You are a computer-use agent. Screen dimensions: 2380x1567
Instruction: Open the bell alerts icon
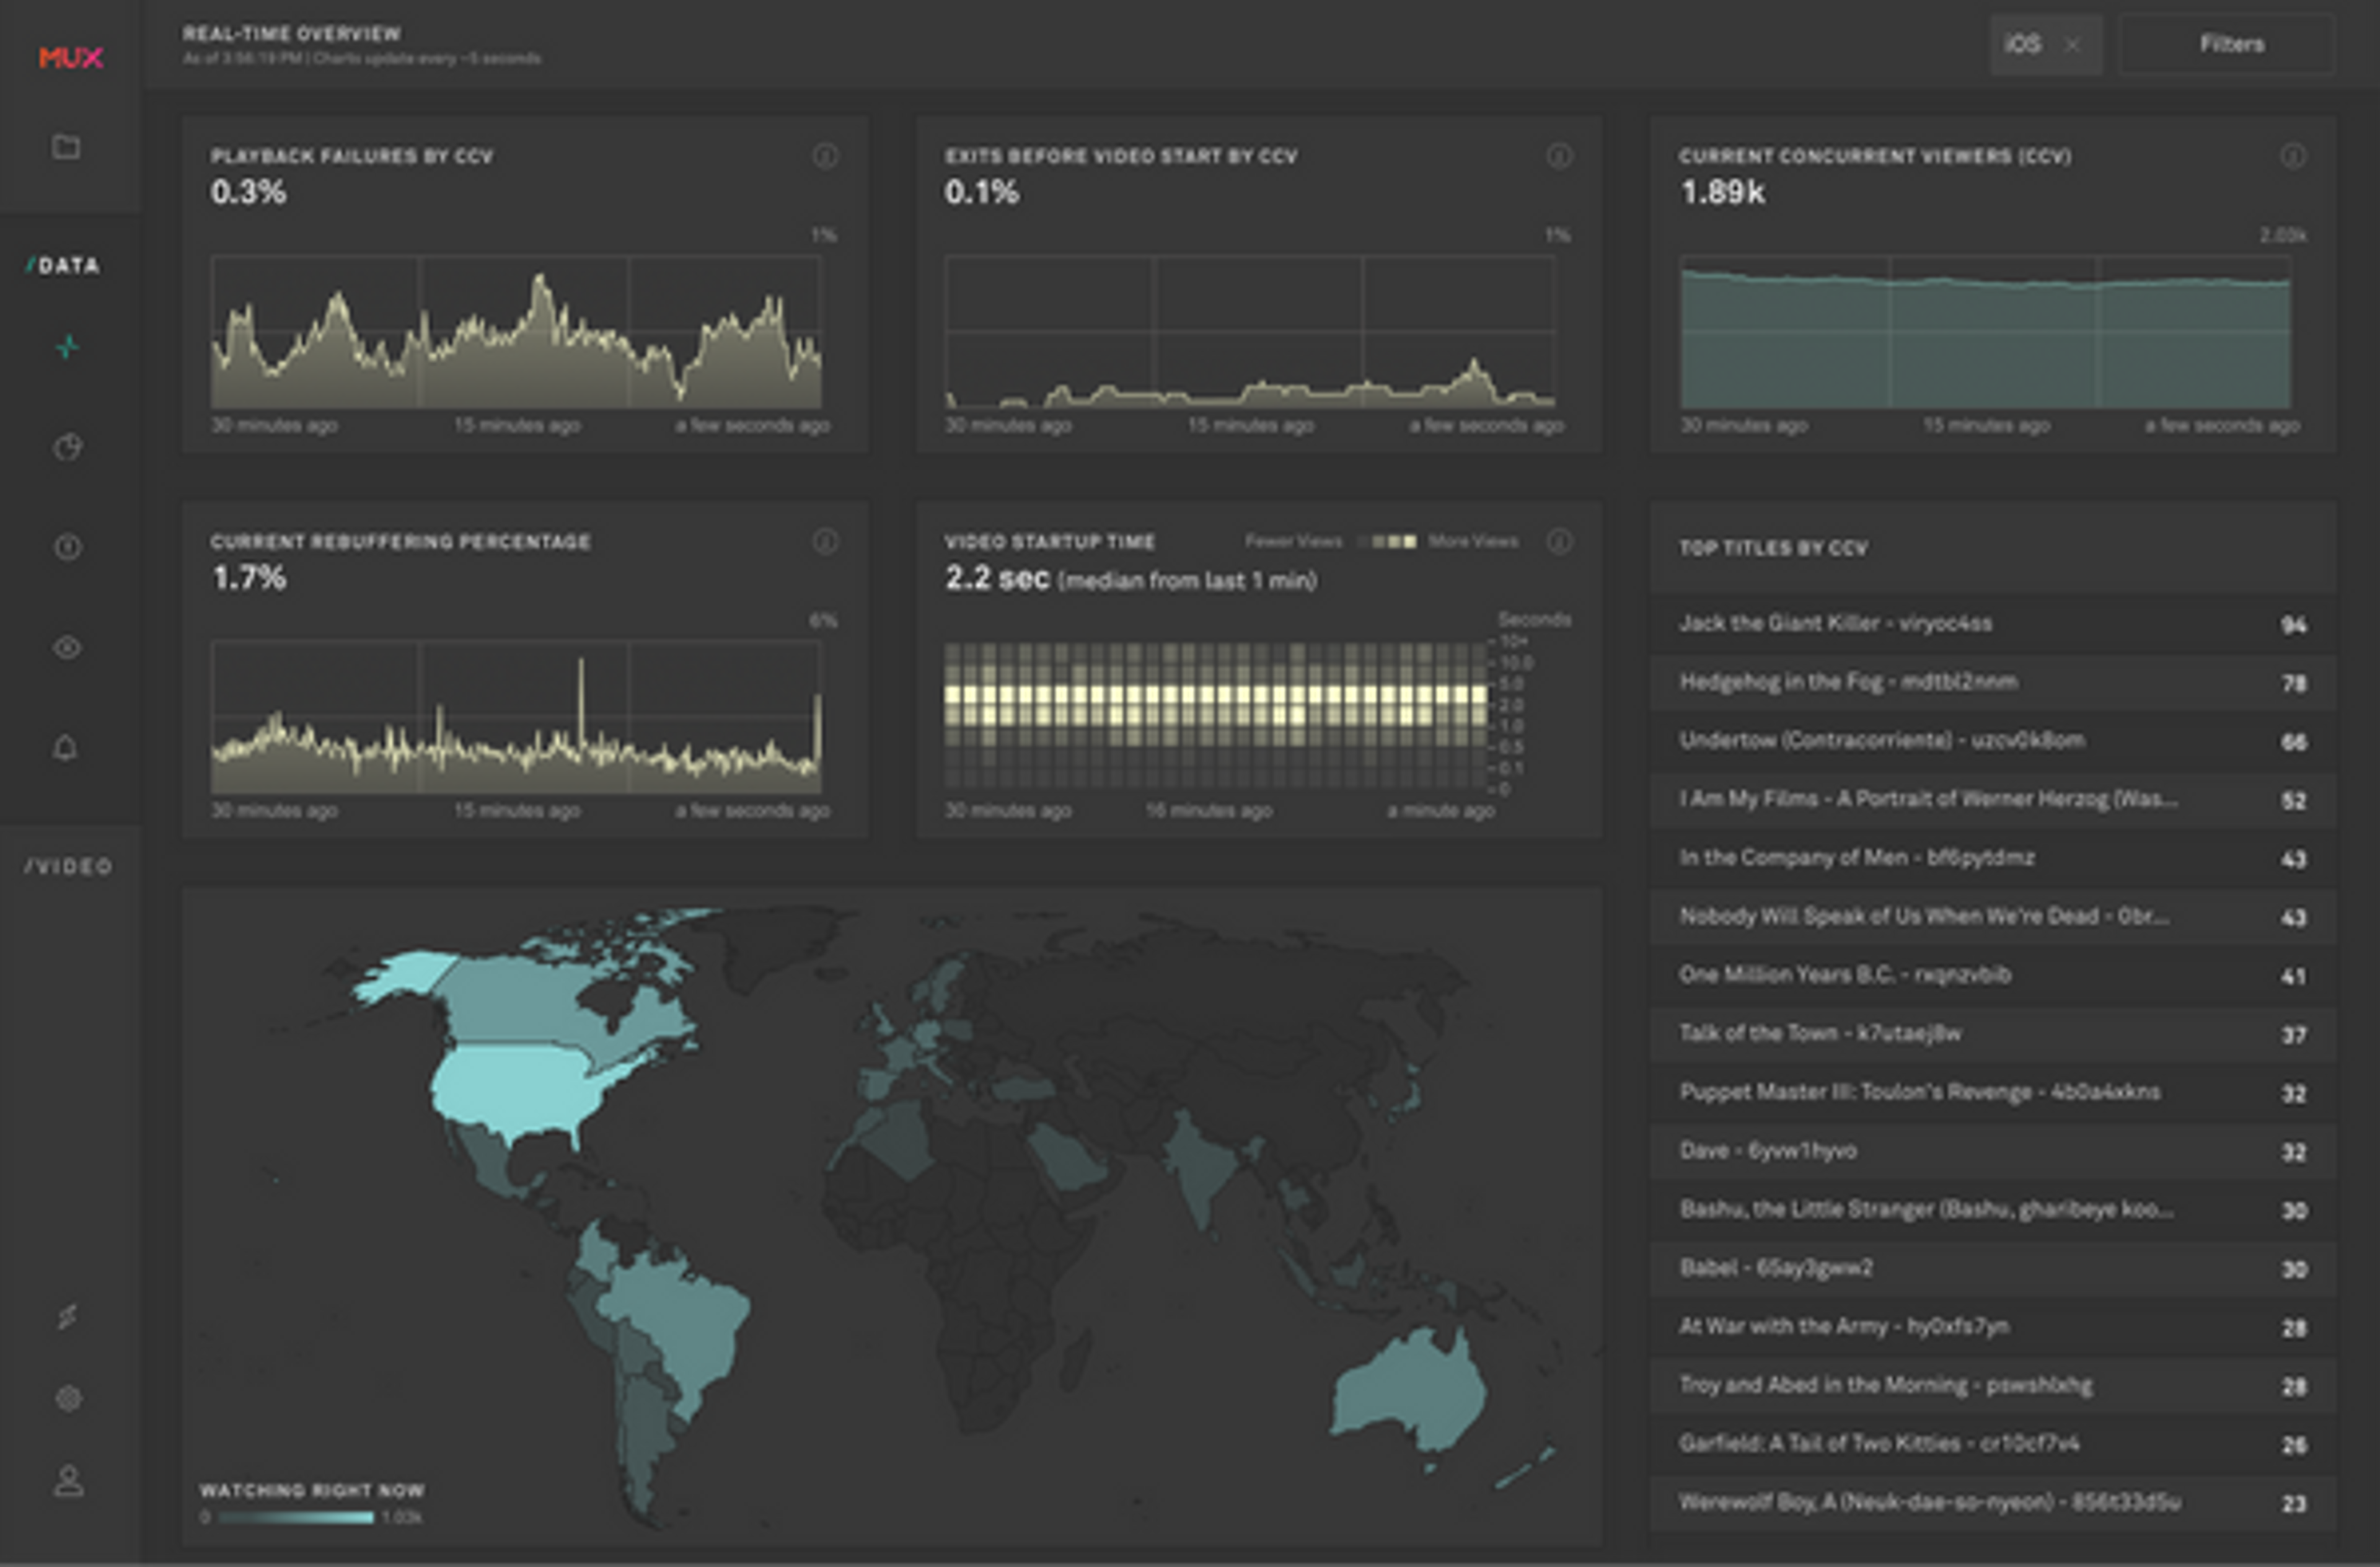[x=66, y=747]
